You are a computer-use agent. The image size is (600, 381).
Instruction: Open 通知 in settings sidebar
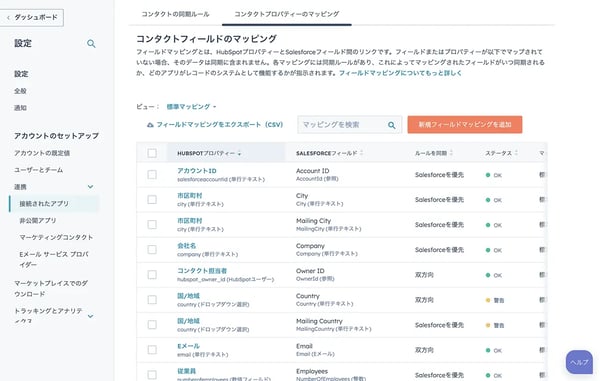(20, 108)
